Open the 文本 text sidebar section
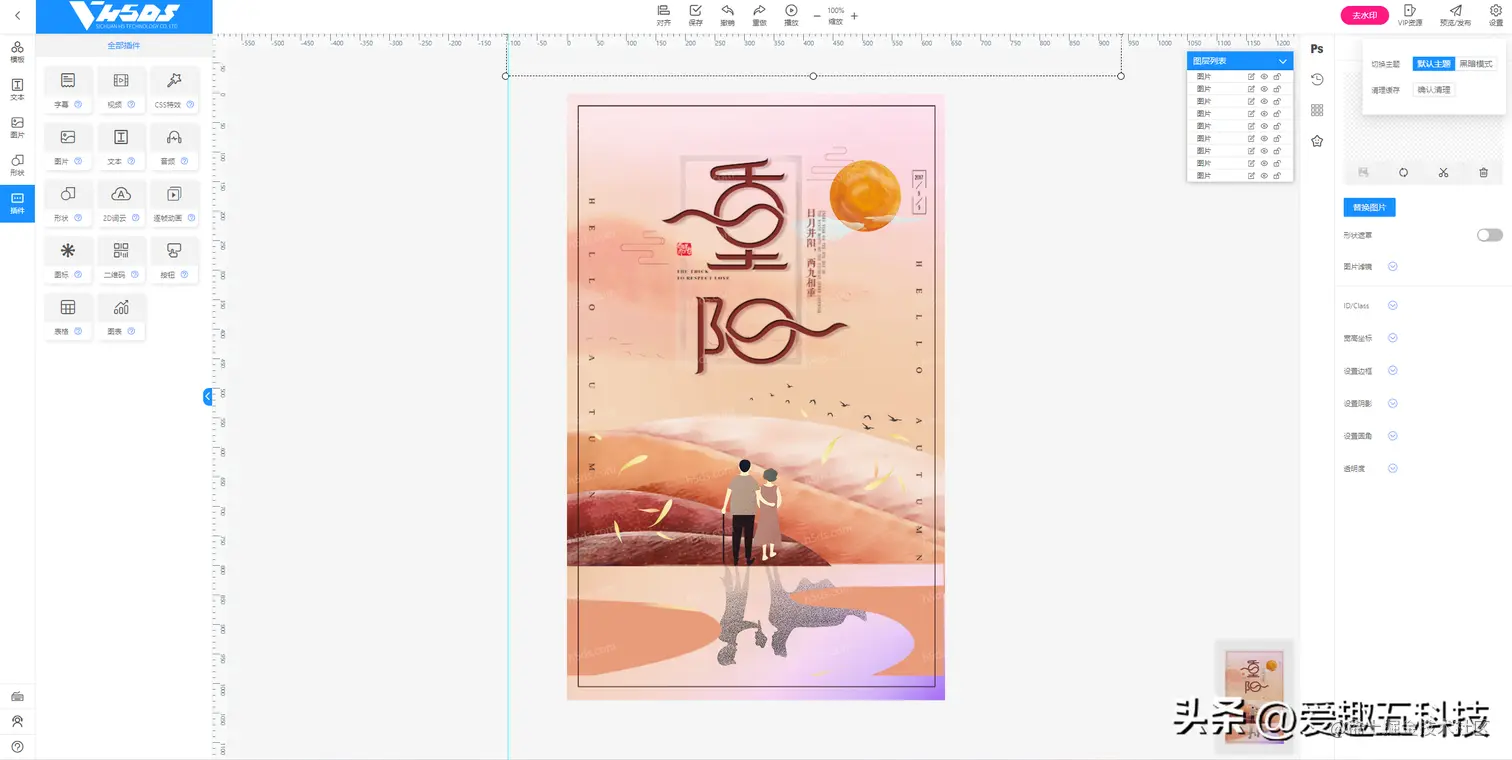 click(x=17, y=90)
